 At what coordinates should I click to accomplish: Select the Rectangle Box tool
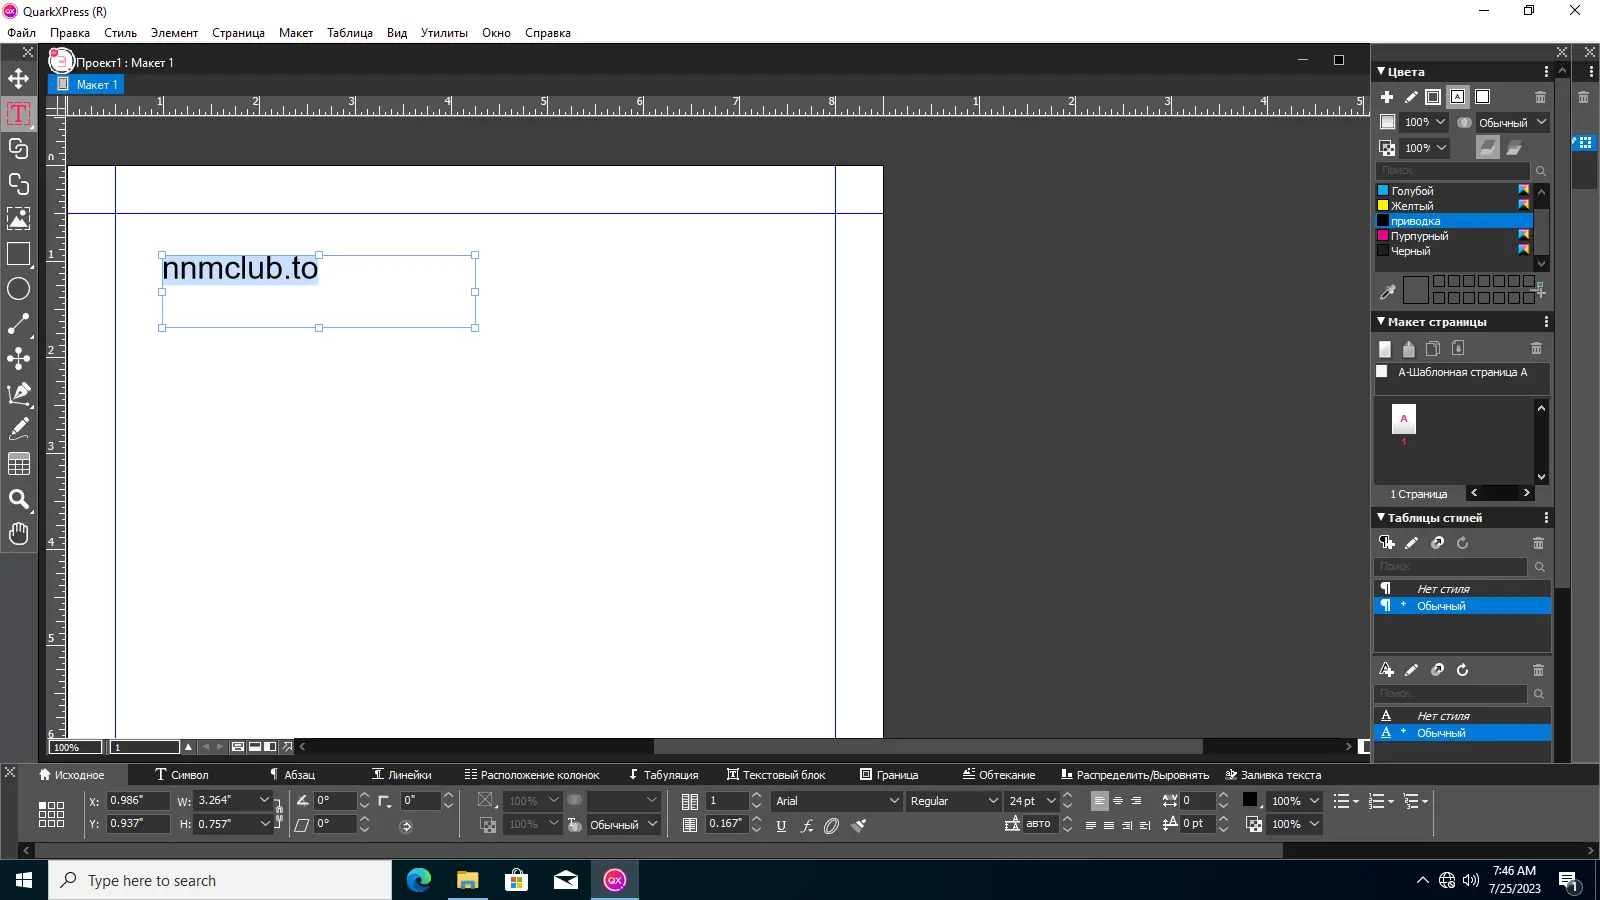tap(18, 254)
